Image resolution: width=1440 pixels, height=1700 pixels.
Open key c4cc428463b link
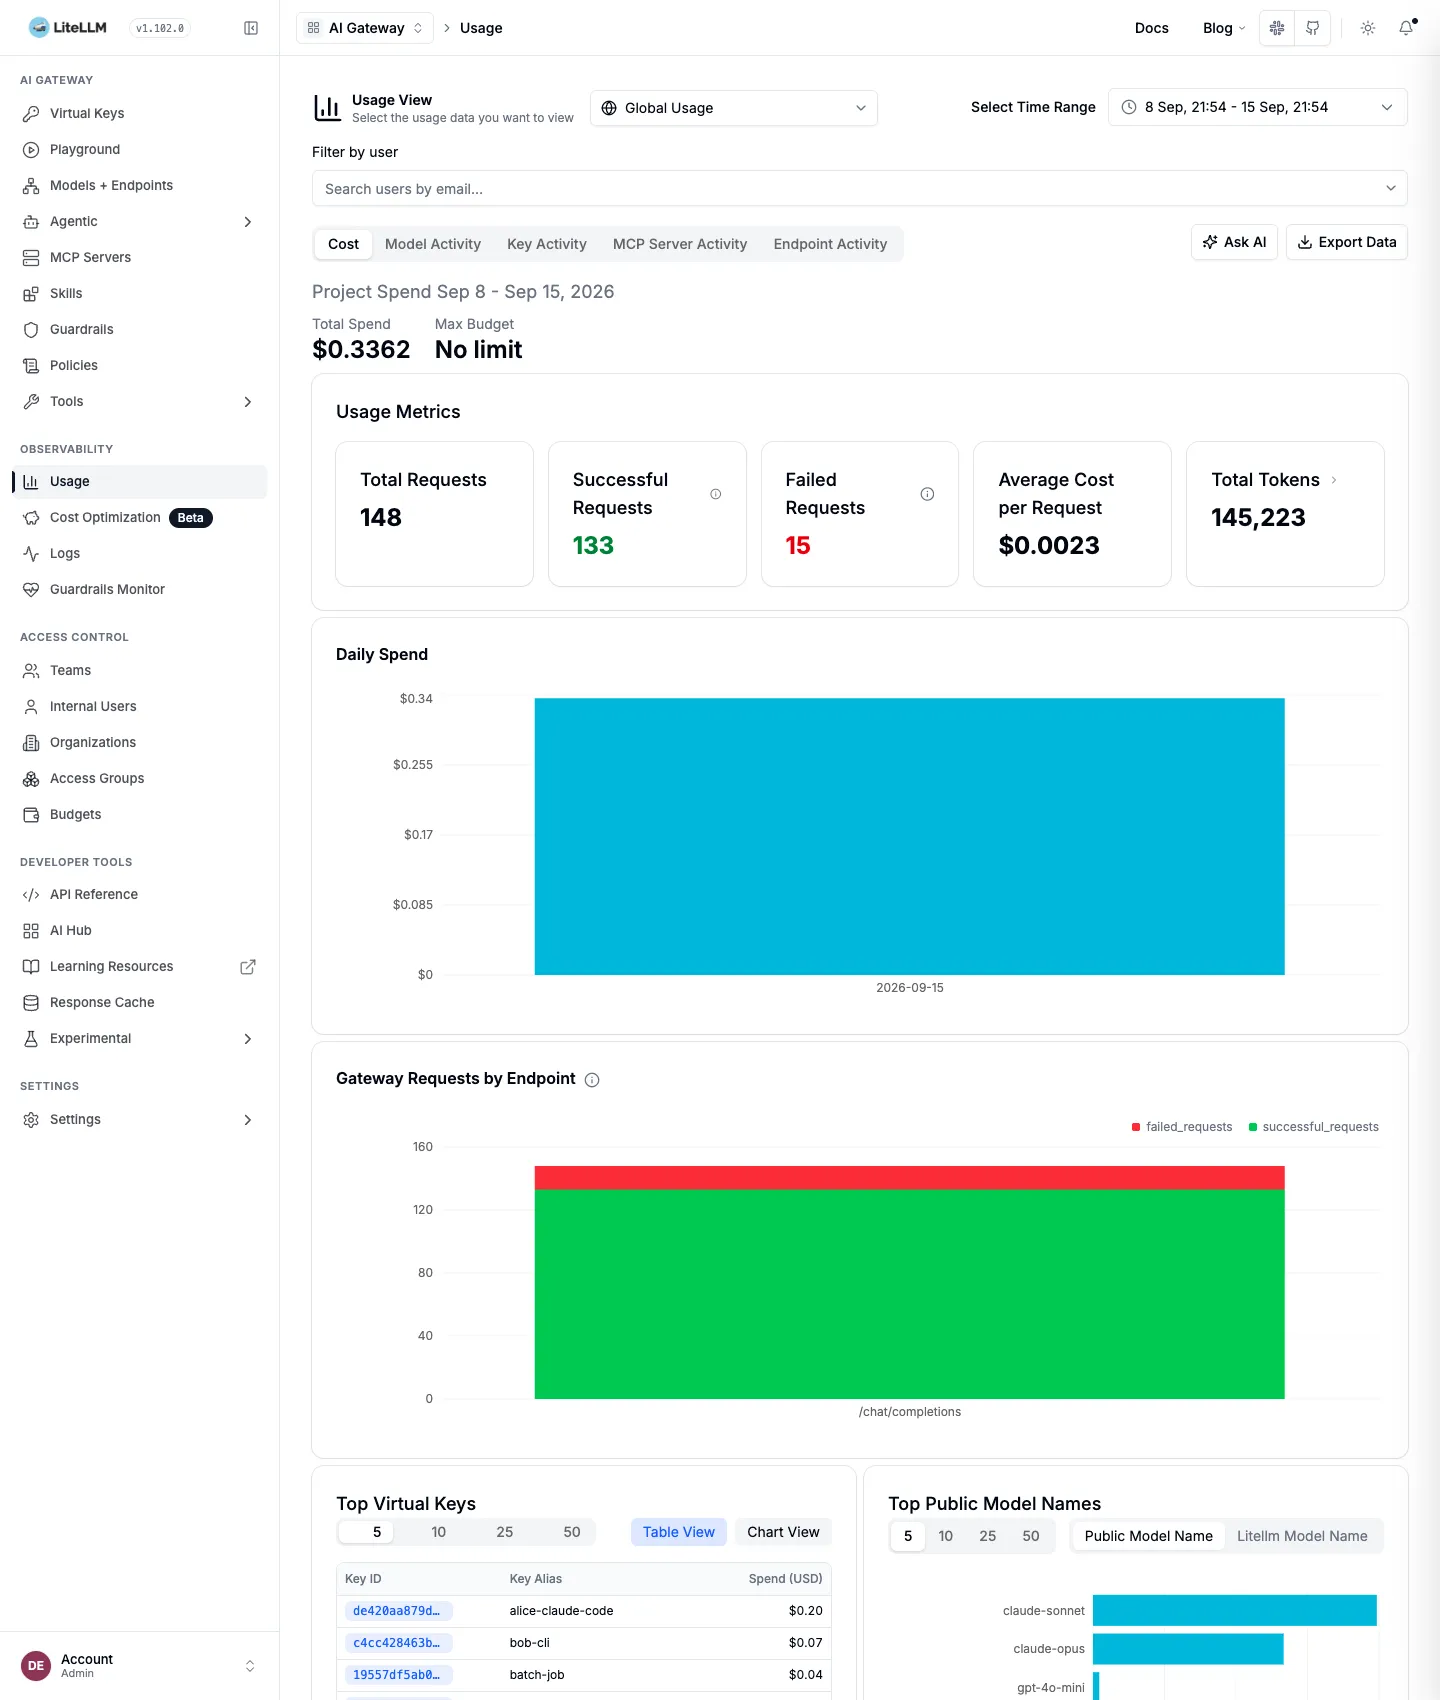pos(399,1643)
